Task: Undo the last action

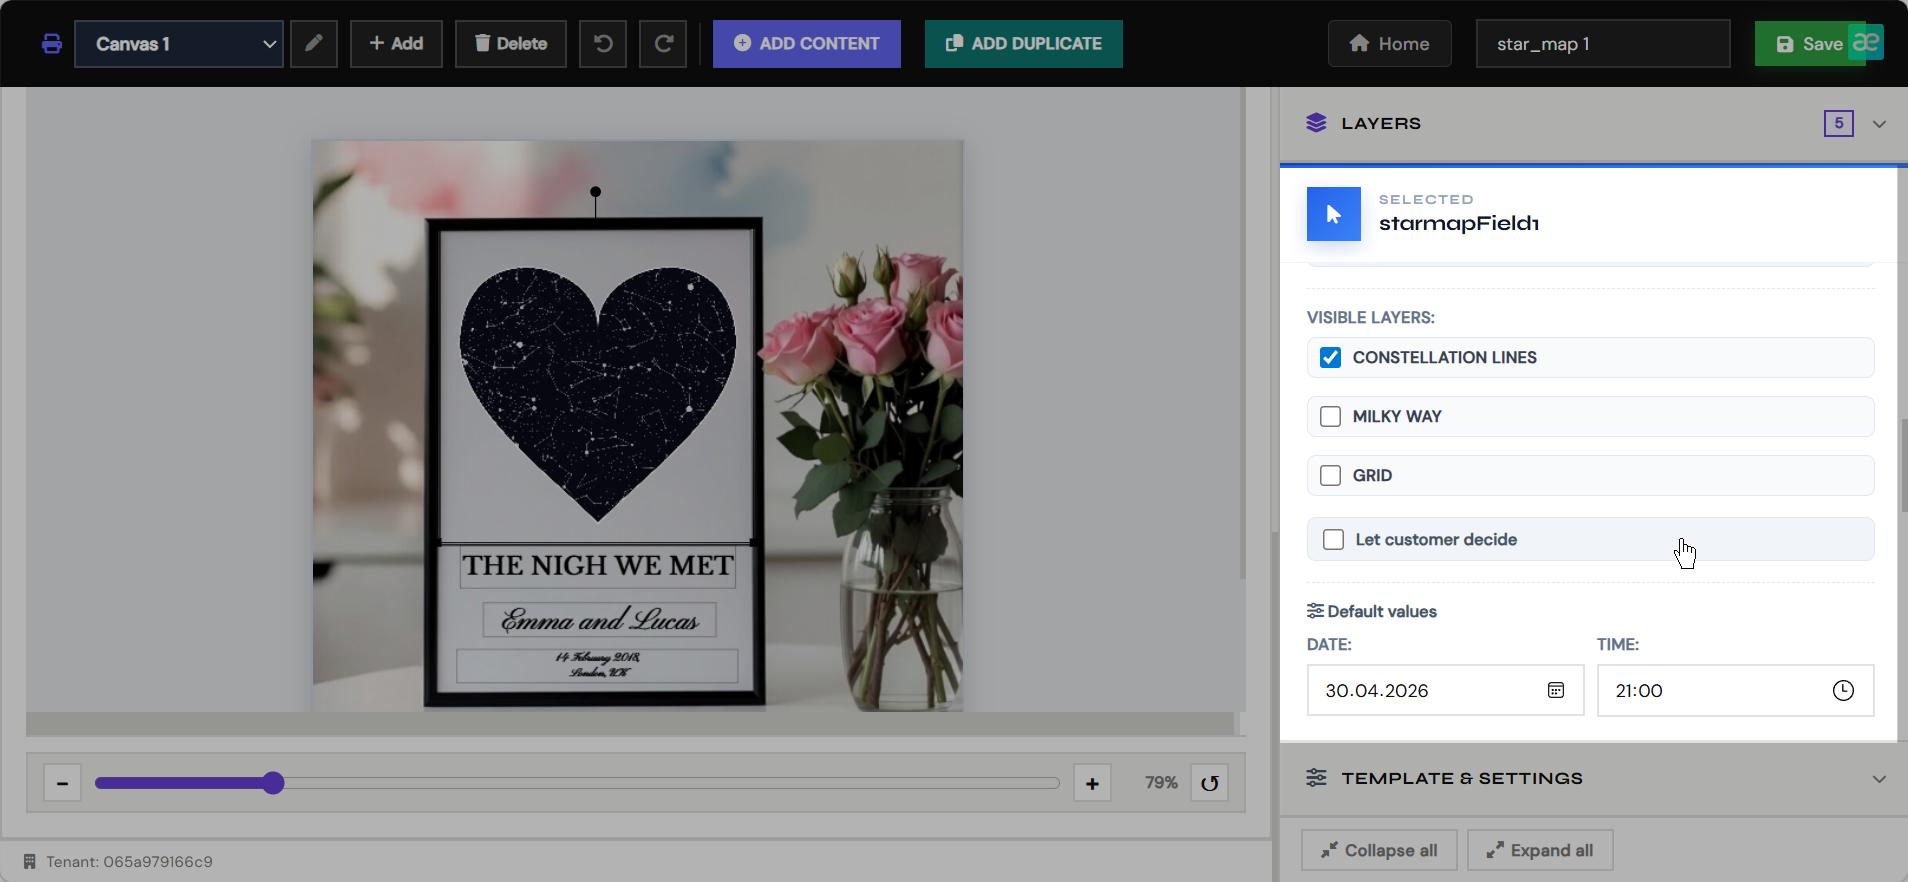Action: (x=603, y=44)
